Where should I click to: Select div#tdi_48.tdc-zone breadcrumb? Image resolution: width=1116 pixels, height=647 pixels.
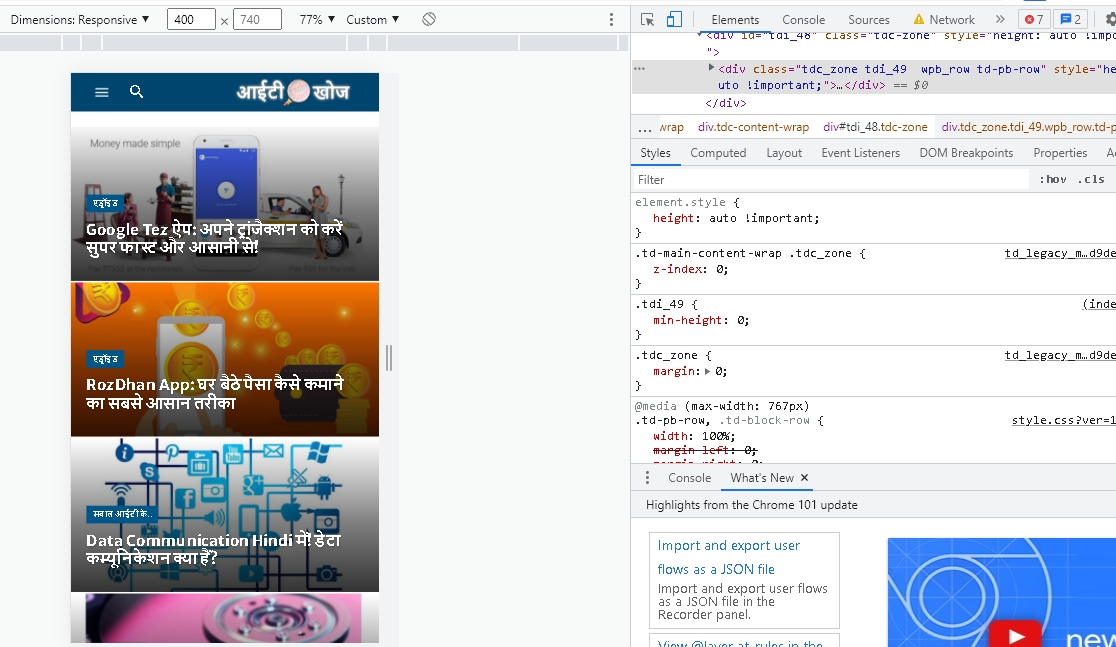tap(875, 127)
